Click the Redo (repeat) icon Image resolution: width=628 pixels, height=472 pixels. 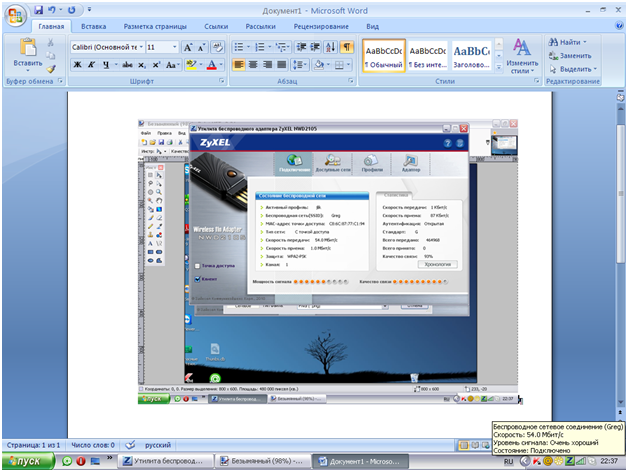pos(71,10)
